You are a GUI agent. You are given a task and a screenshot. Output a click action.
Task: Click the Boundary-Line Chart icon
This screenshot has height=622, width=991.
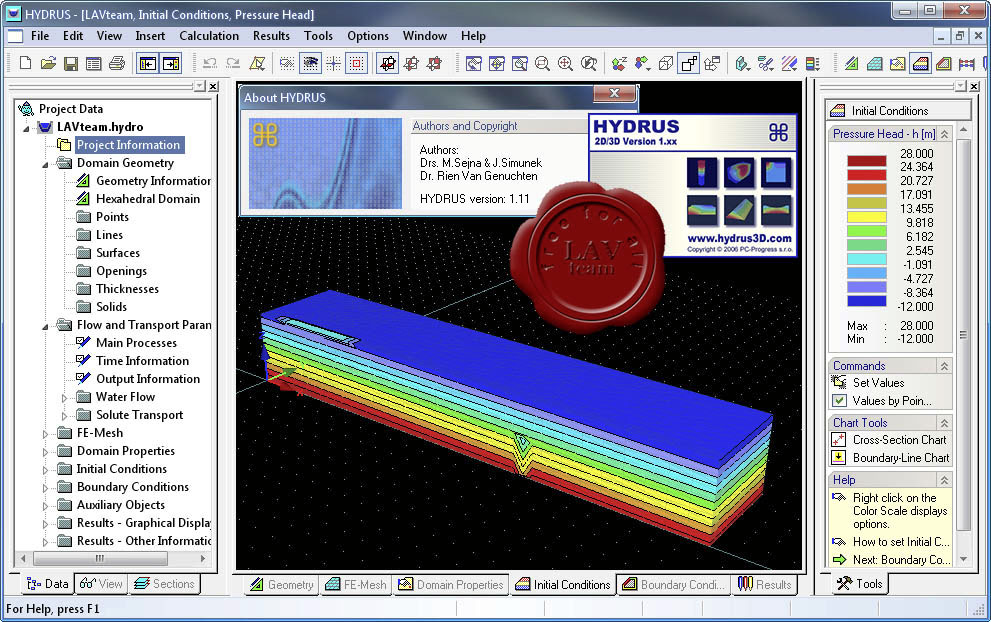(x=839, y=457)
